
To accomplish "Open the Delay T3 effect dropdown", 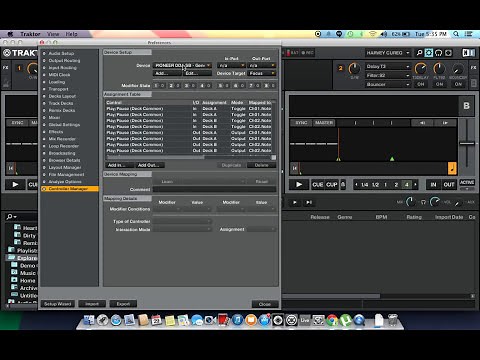I will (388, 66).
